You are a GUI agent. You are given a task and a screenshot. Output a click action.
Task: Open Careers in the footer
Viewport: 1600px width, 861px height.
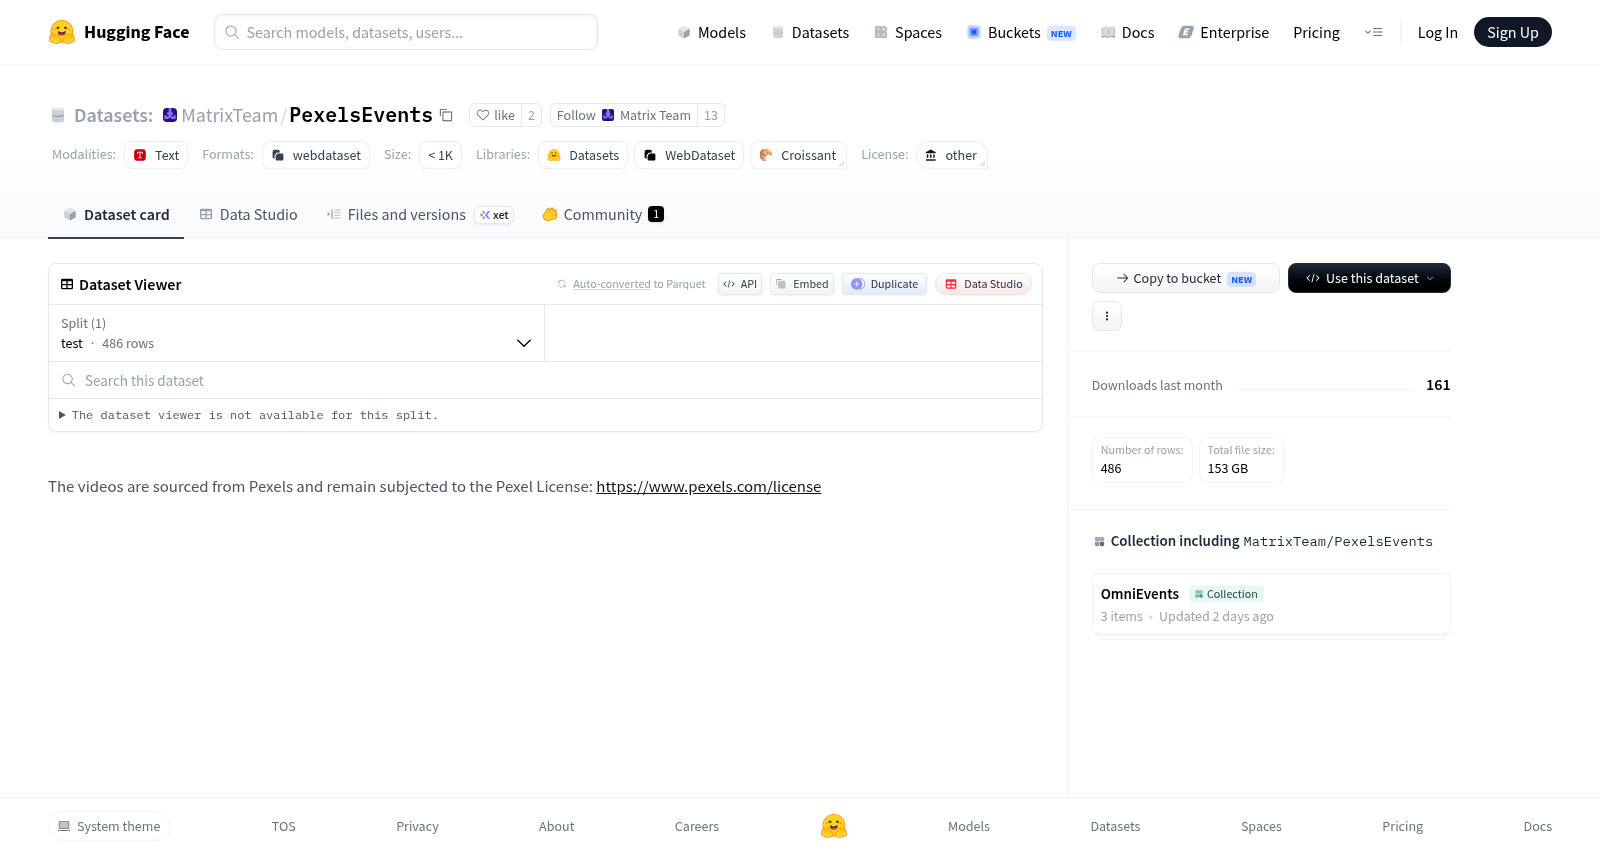tap(697, 826)
